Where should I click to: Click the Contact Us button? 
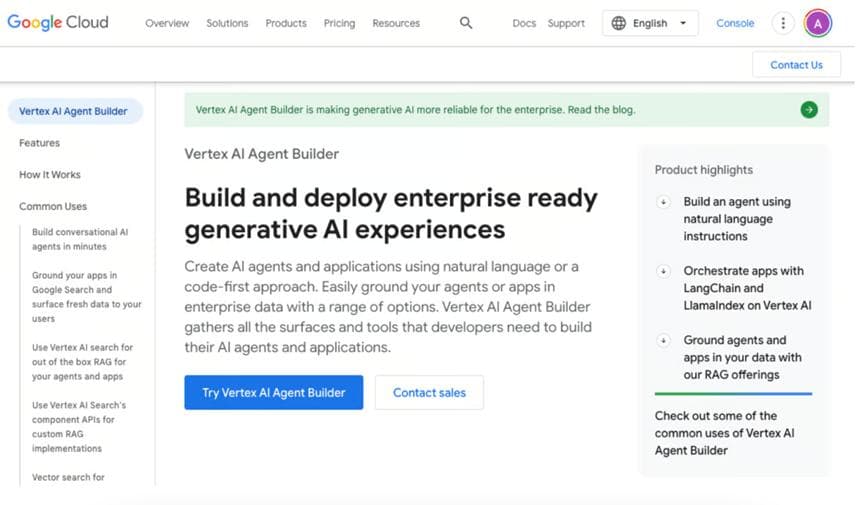pyautogui.click(x=796, y=65)
